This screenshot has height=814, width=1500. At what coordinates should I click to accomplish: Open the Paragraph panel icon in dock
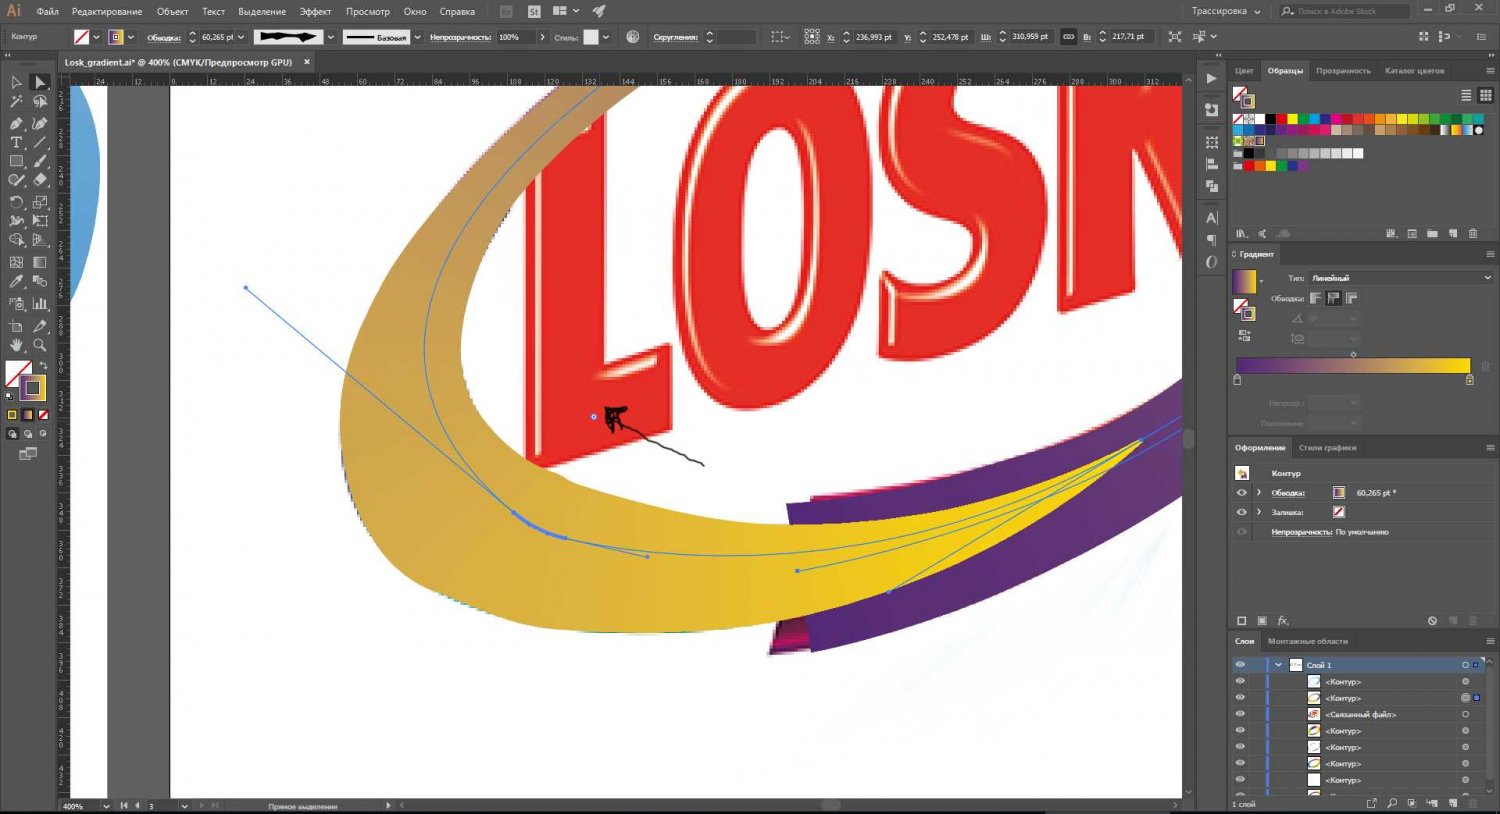[x=1212, y=240]
